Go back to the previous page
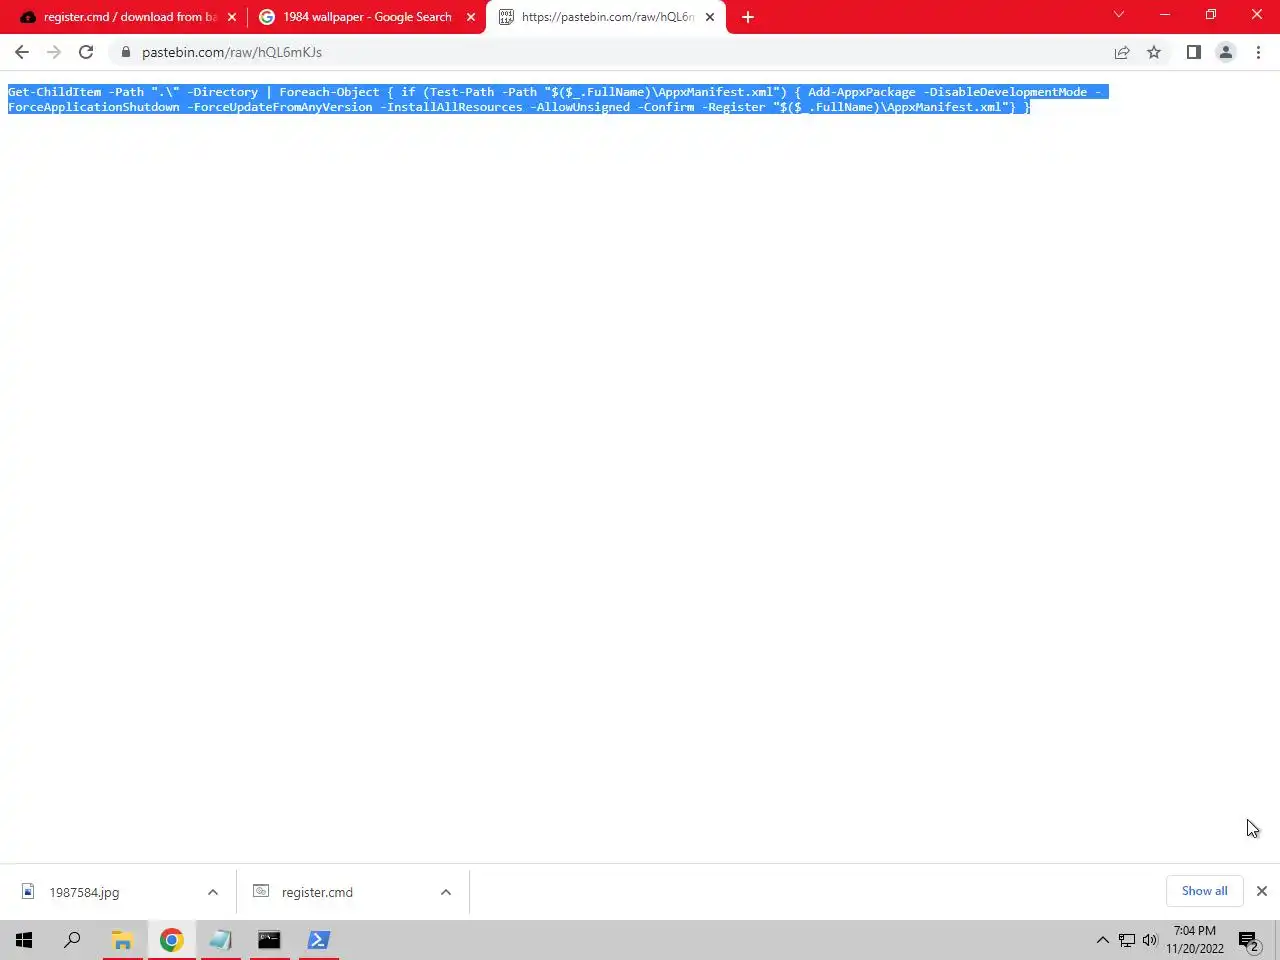 pyautogui.click(x=22, y=52)
